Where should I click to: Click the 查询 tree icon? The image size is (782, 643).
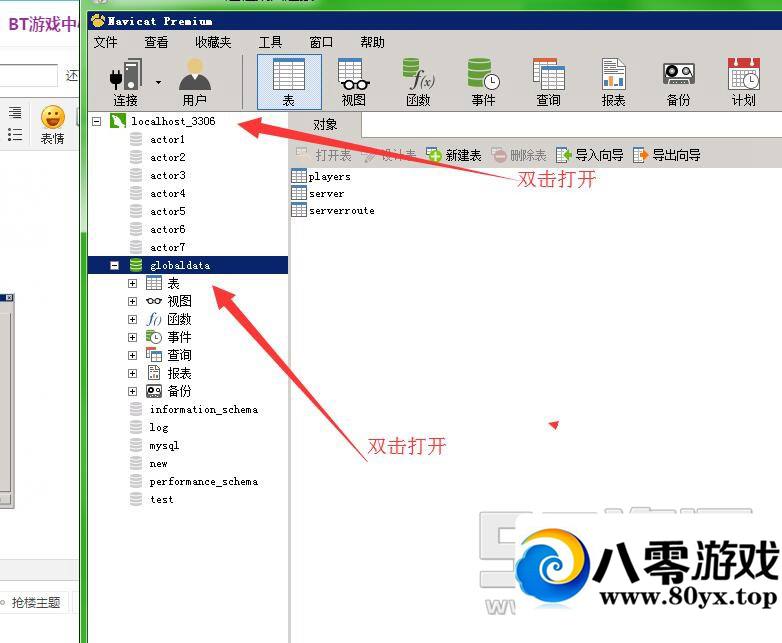pyautogui.click(x=154, y=355)
